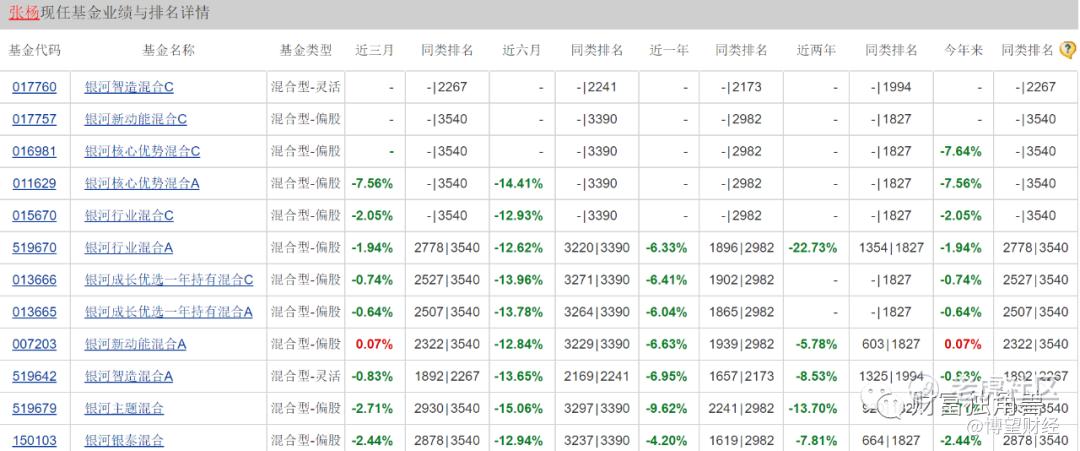
Task: Click the red 0.07% 近三月 value
Action: [372, 344]
